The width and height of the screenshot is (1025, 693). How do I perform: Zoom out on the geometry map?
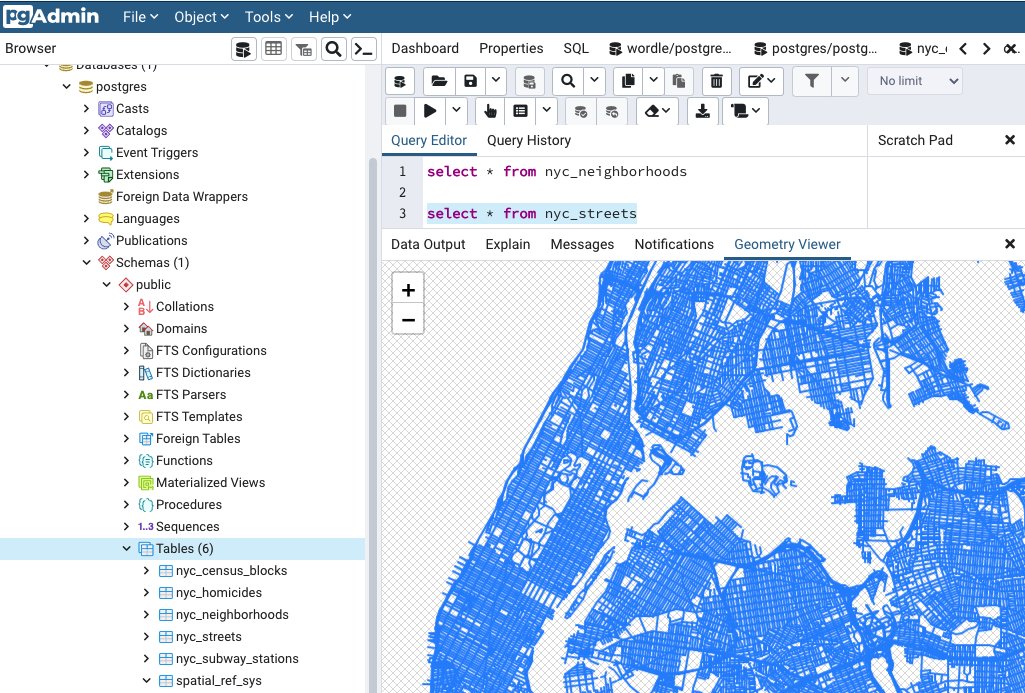pyautogui.click(x=408, y=318)
